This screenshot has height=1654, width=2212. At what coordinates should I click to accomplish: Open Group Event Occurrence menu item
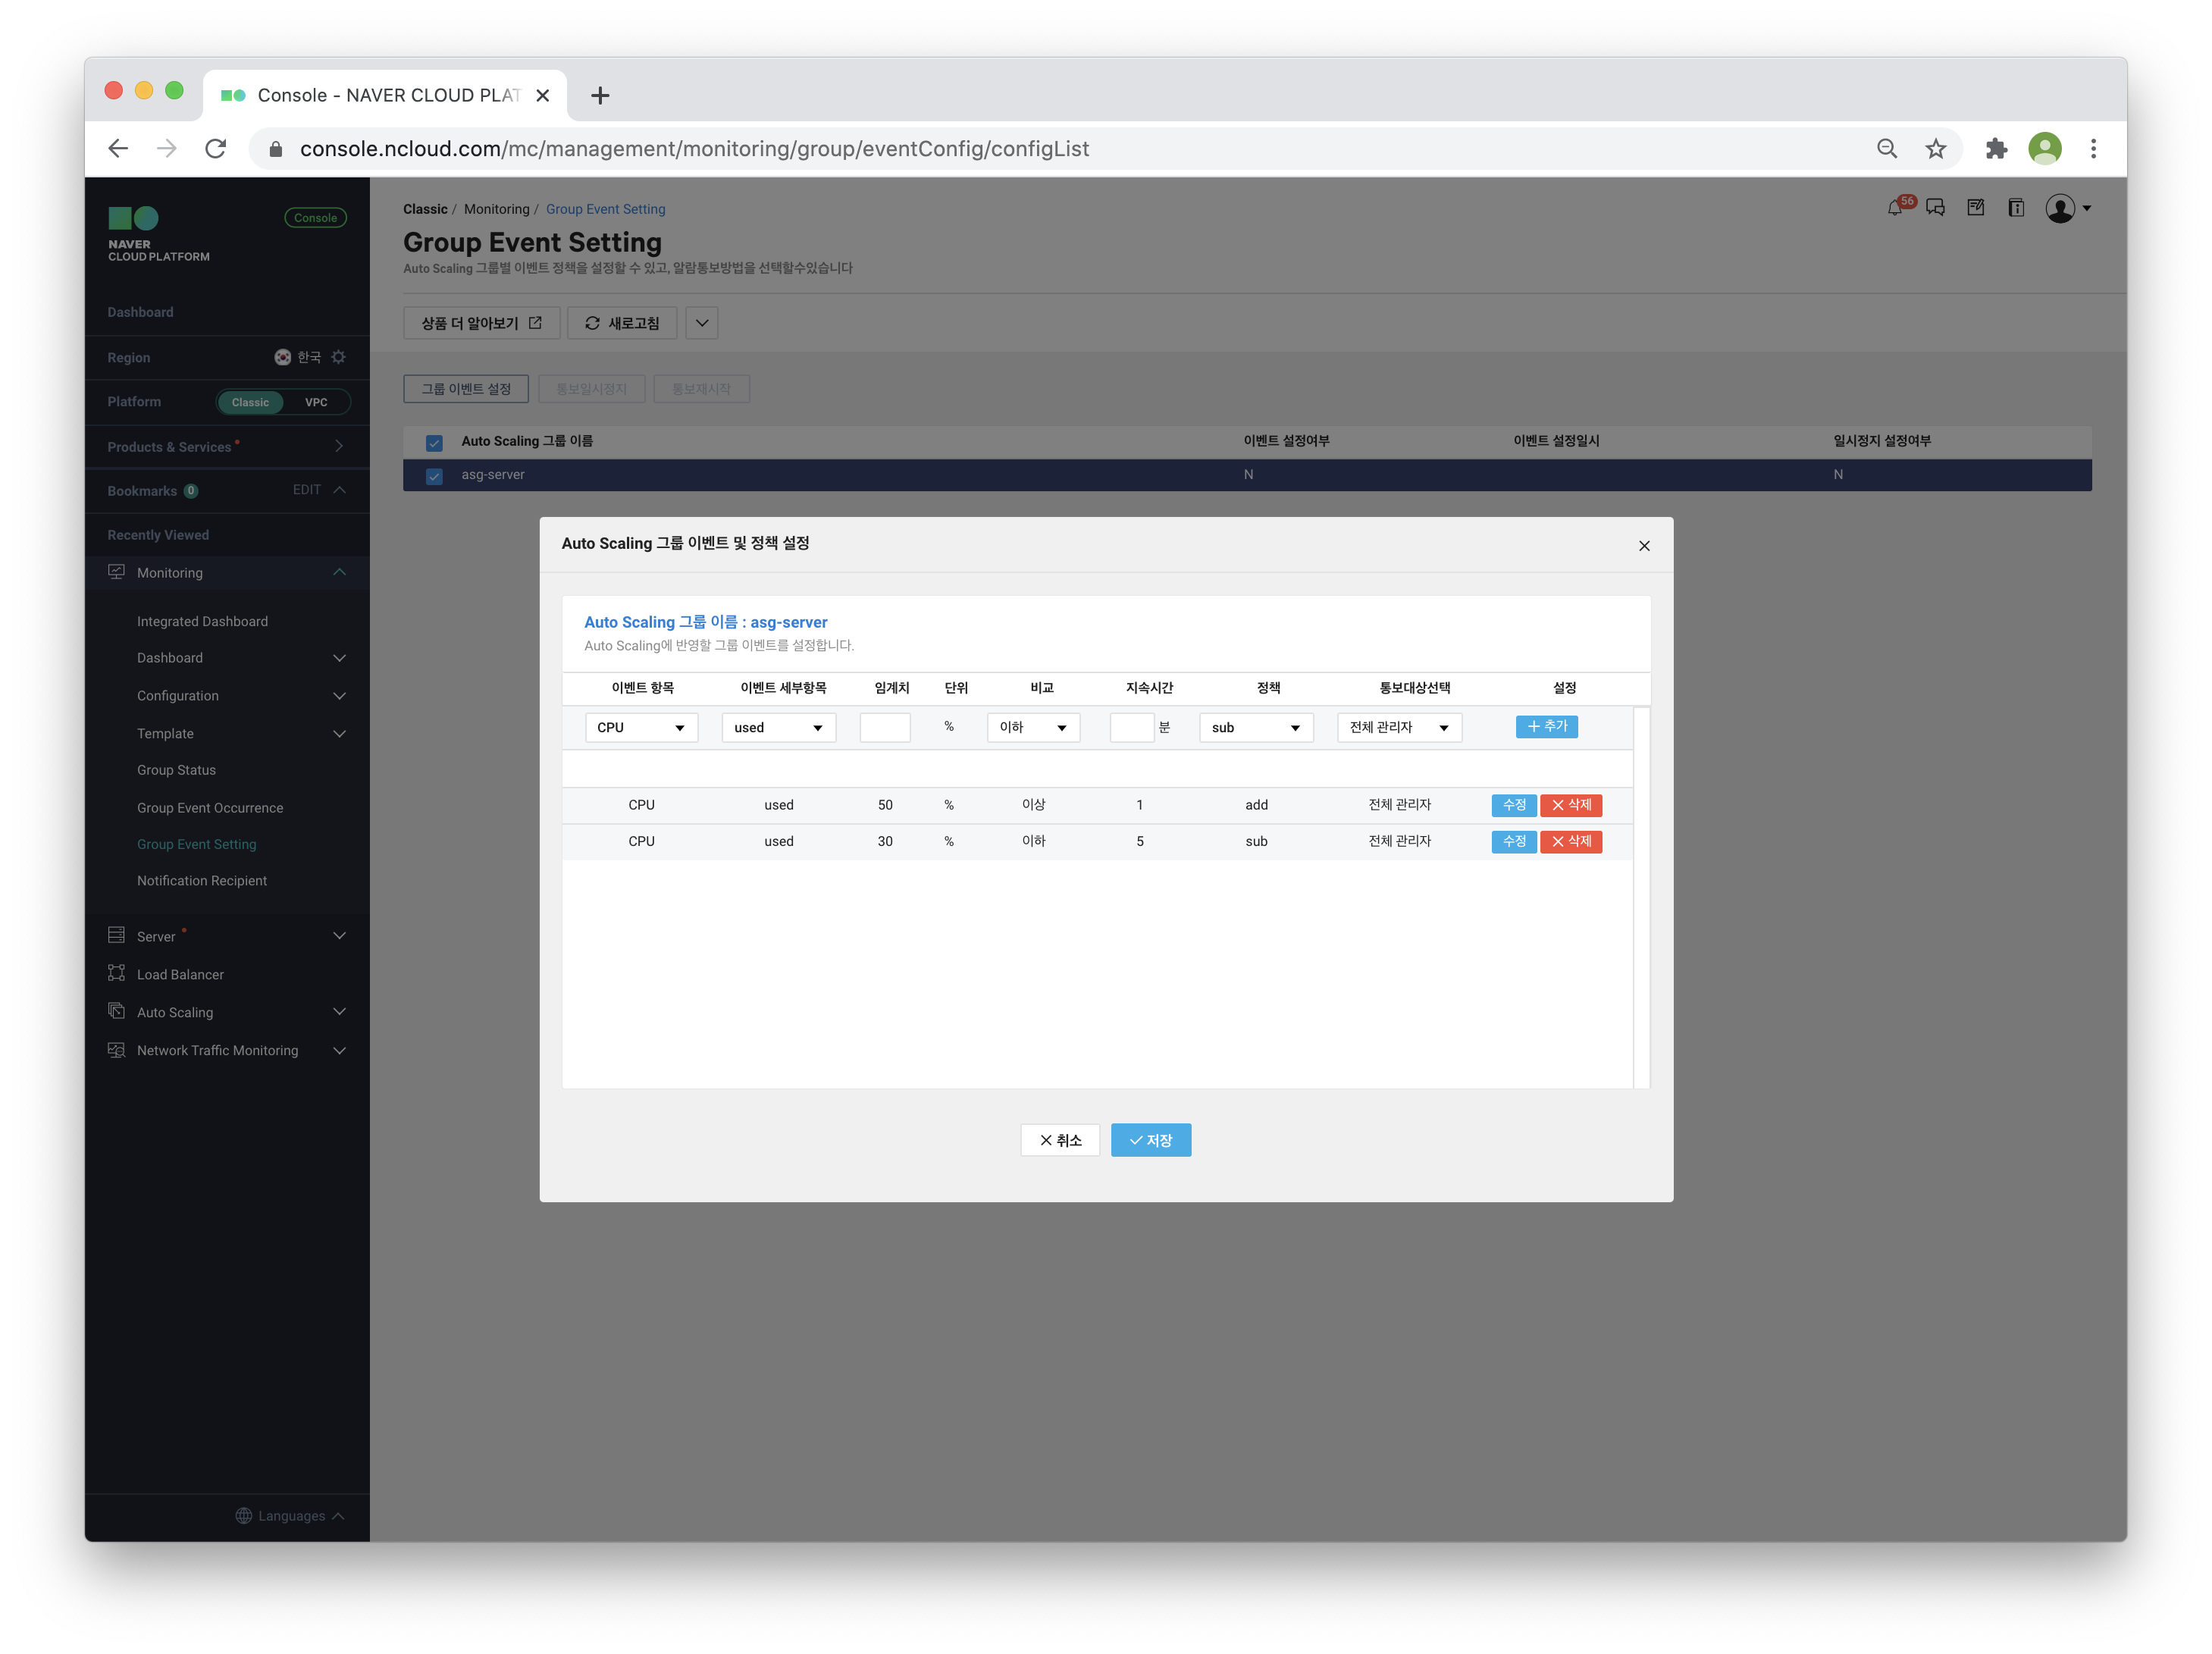(x=210, y=807)
